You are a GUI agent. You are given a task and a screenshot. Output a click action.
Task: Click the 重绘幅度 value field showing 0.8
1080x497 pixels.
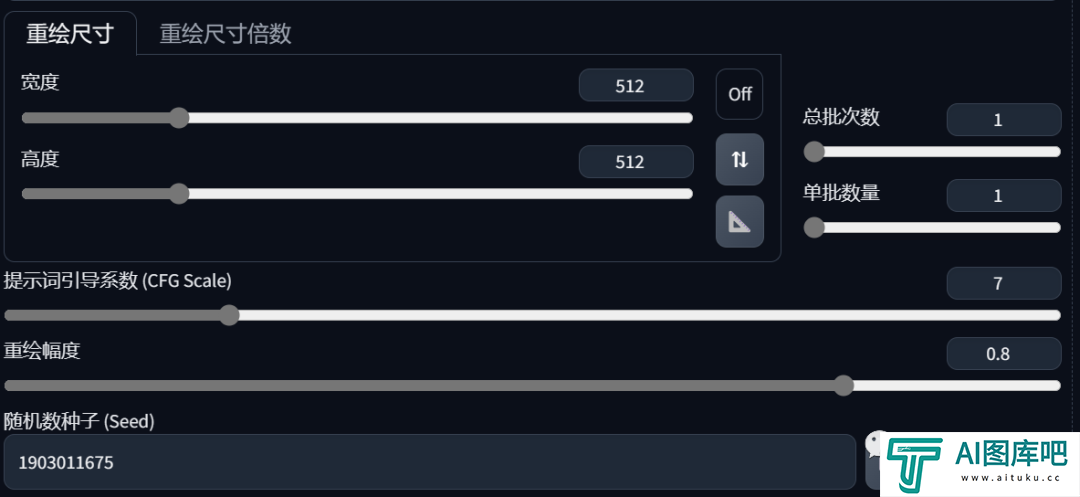click(x=1004, y=354)
